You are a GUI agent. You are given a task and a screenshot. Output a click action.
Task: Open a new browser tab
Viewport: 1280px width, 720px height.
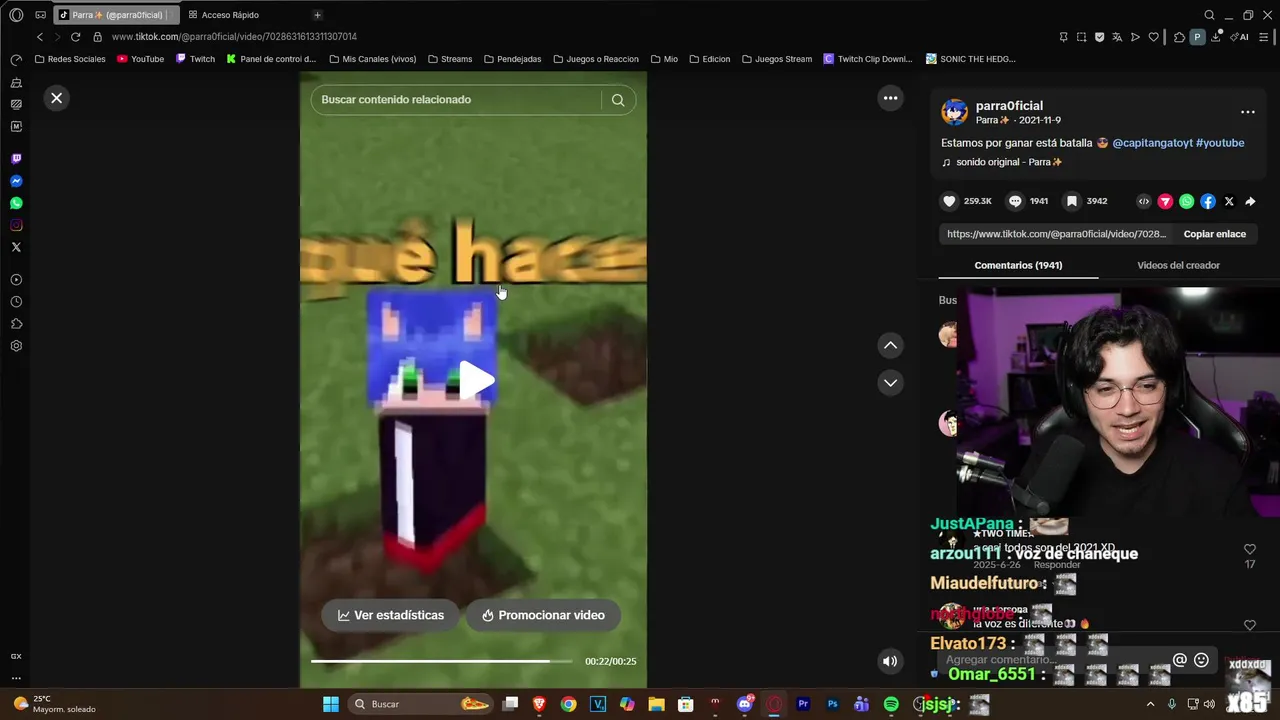tap(317, 15)
